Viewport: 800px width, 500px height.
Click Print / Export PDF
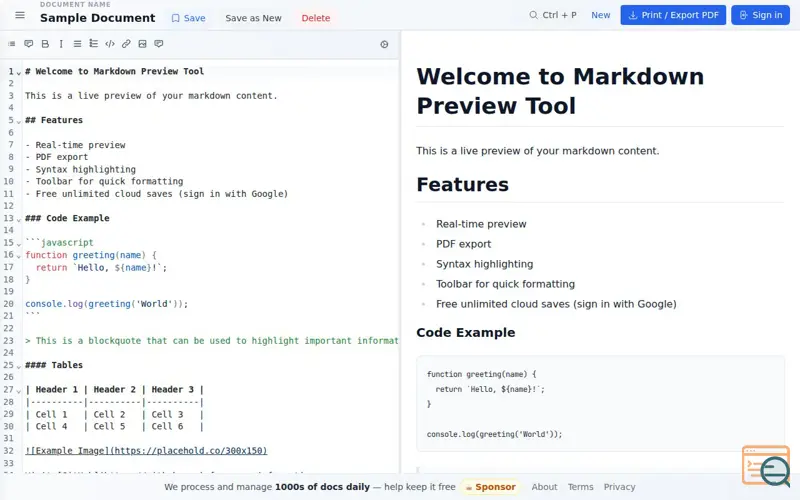pos(673,15)
